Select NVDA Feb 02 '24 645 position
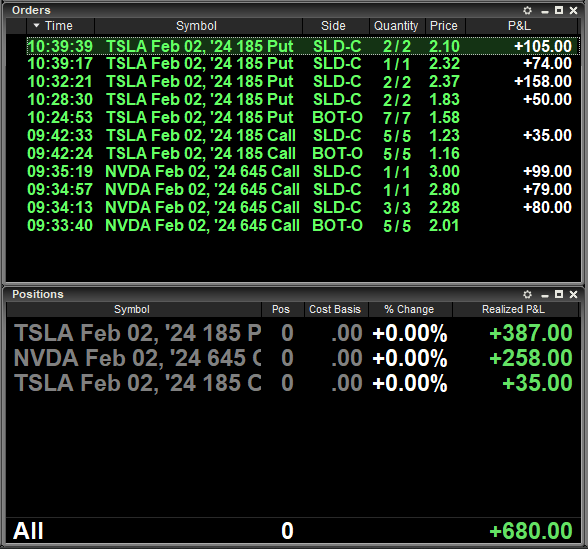The width and height of the screenshot is (588, 549). coord(293,358)
